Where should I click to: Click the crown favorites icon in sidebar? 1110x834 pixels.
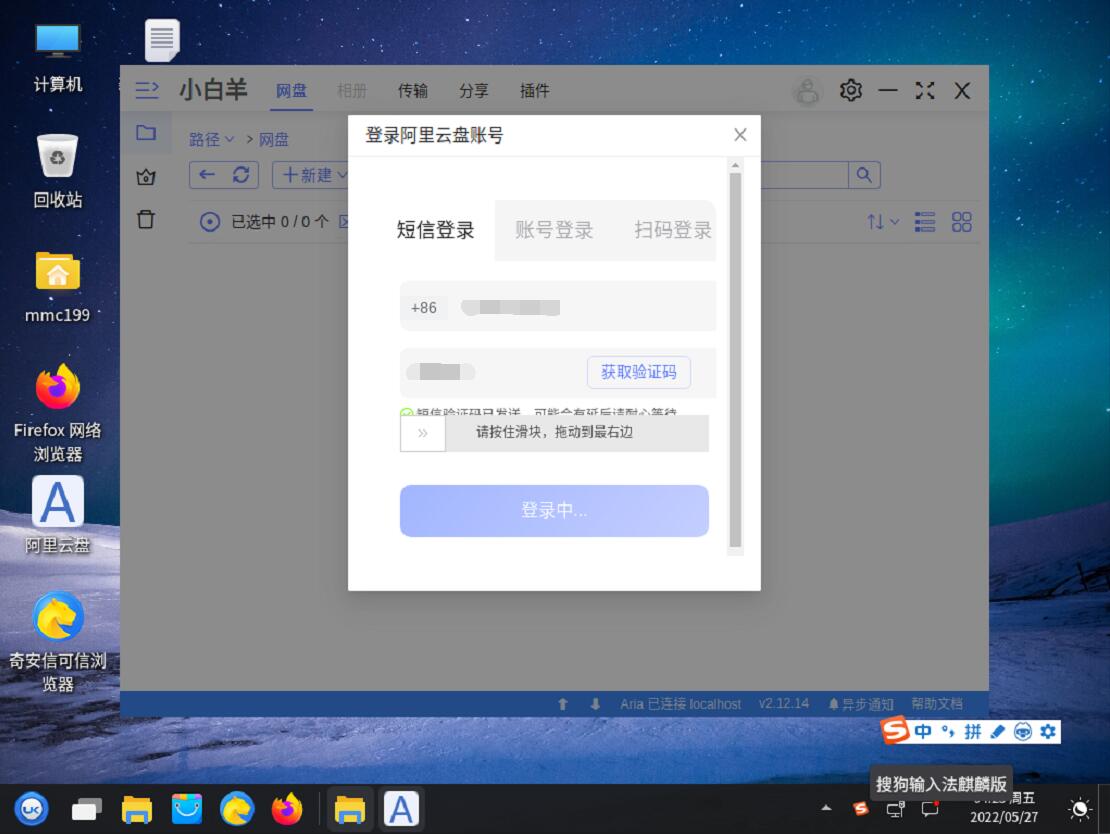coord(146,176)
